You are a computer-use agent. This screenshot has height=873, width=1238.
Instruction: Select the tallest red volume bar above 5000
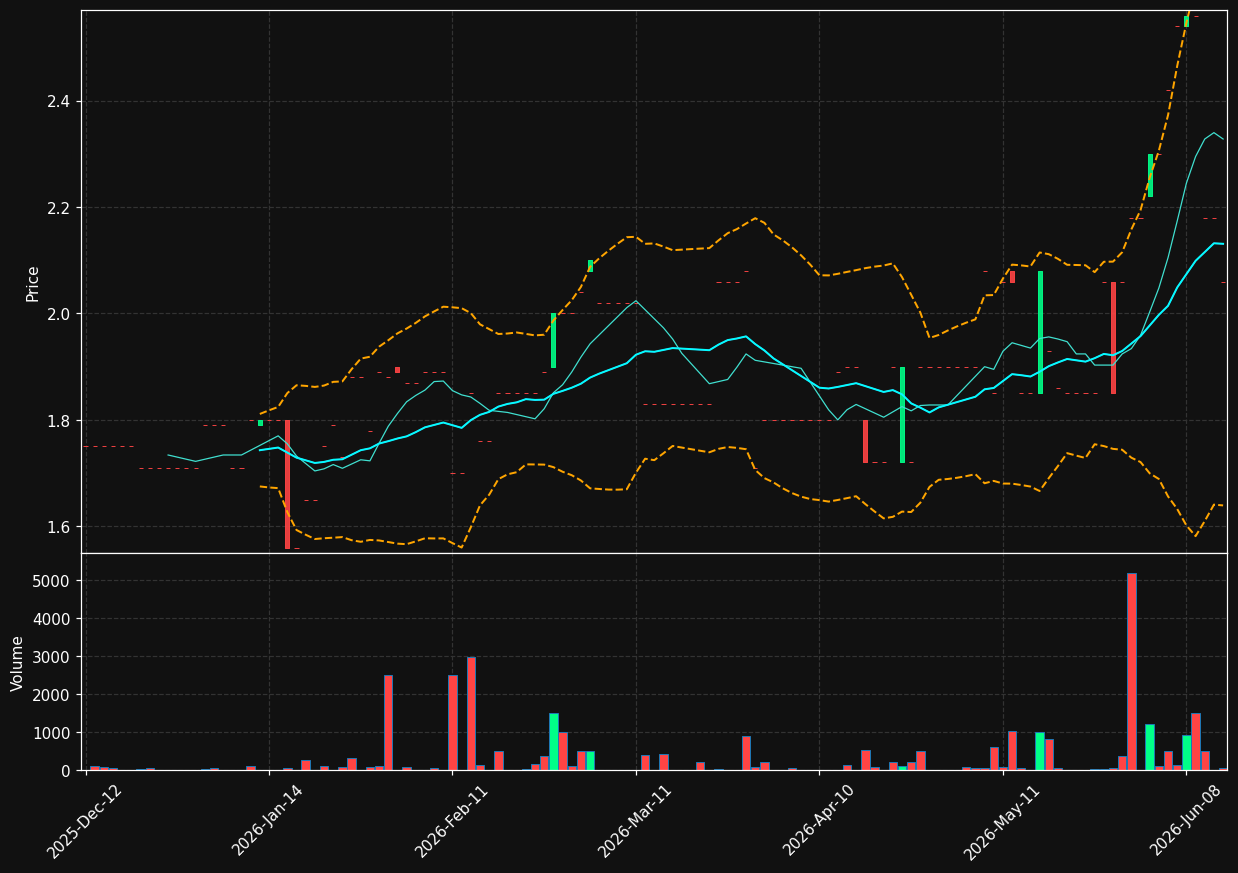pyautogui.click(x=1131, y=671)
